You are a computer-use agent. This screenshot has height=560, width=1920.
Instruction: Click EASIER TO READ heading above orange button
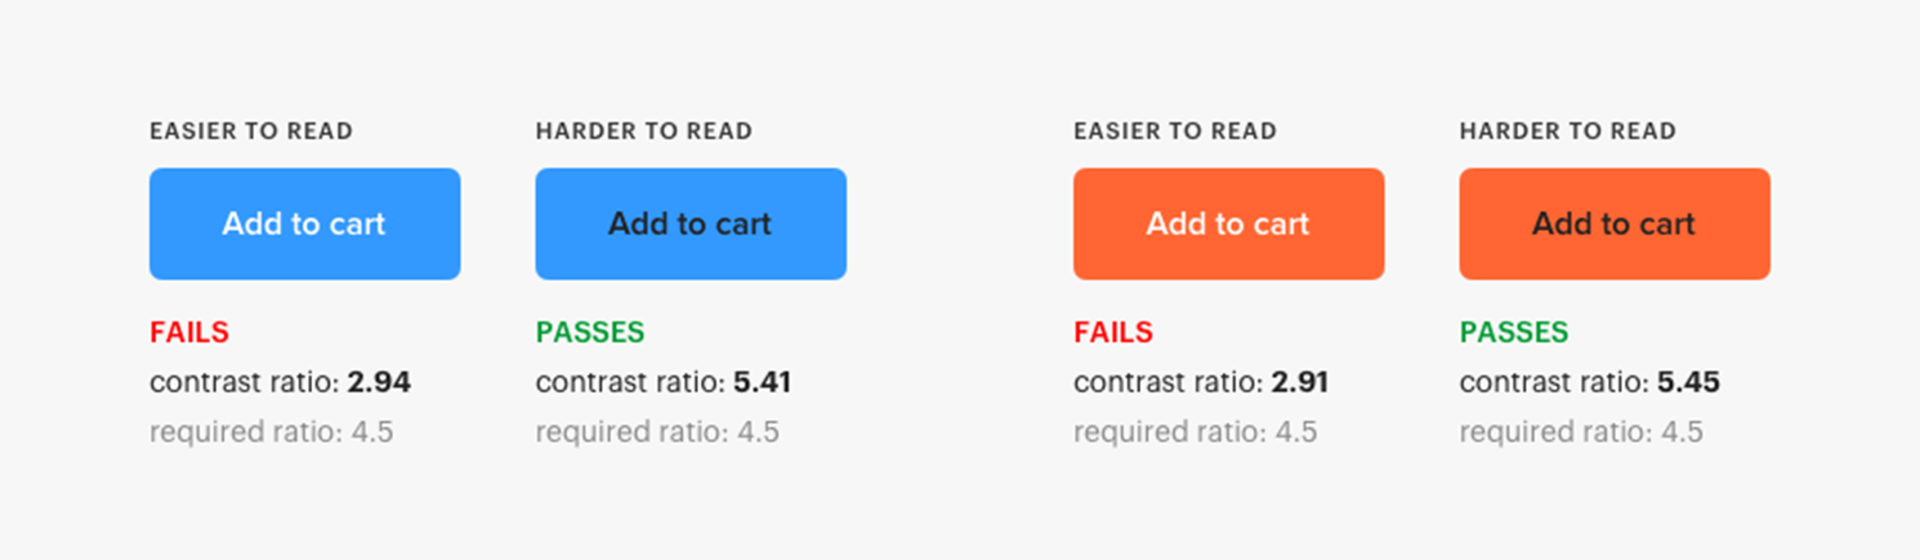(1175, 131)
